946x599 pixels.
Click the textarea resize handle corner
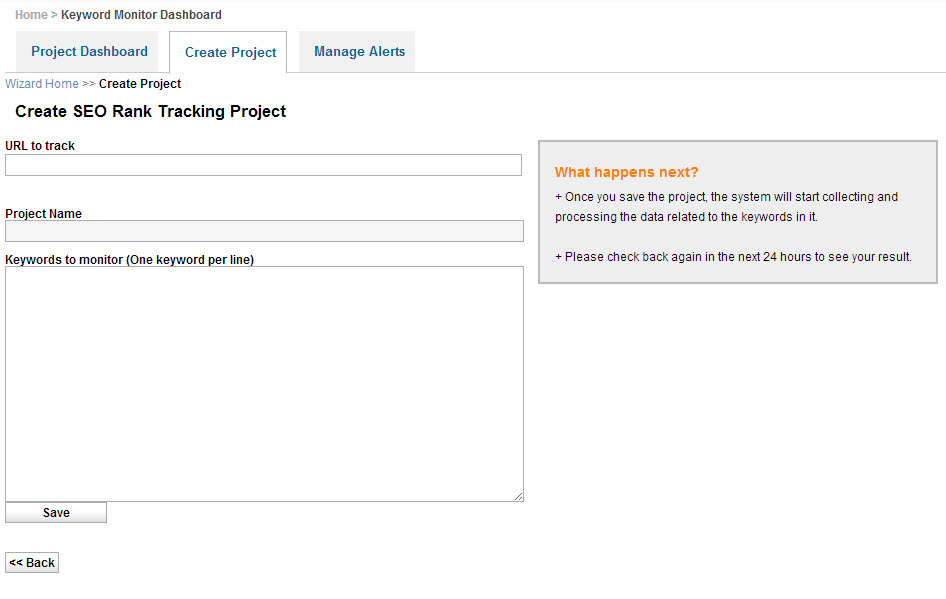click(518, 496)
